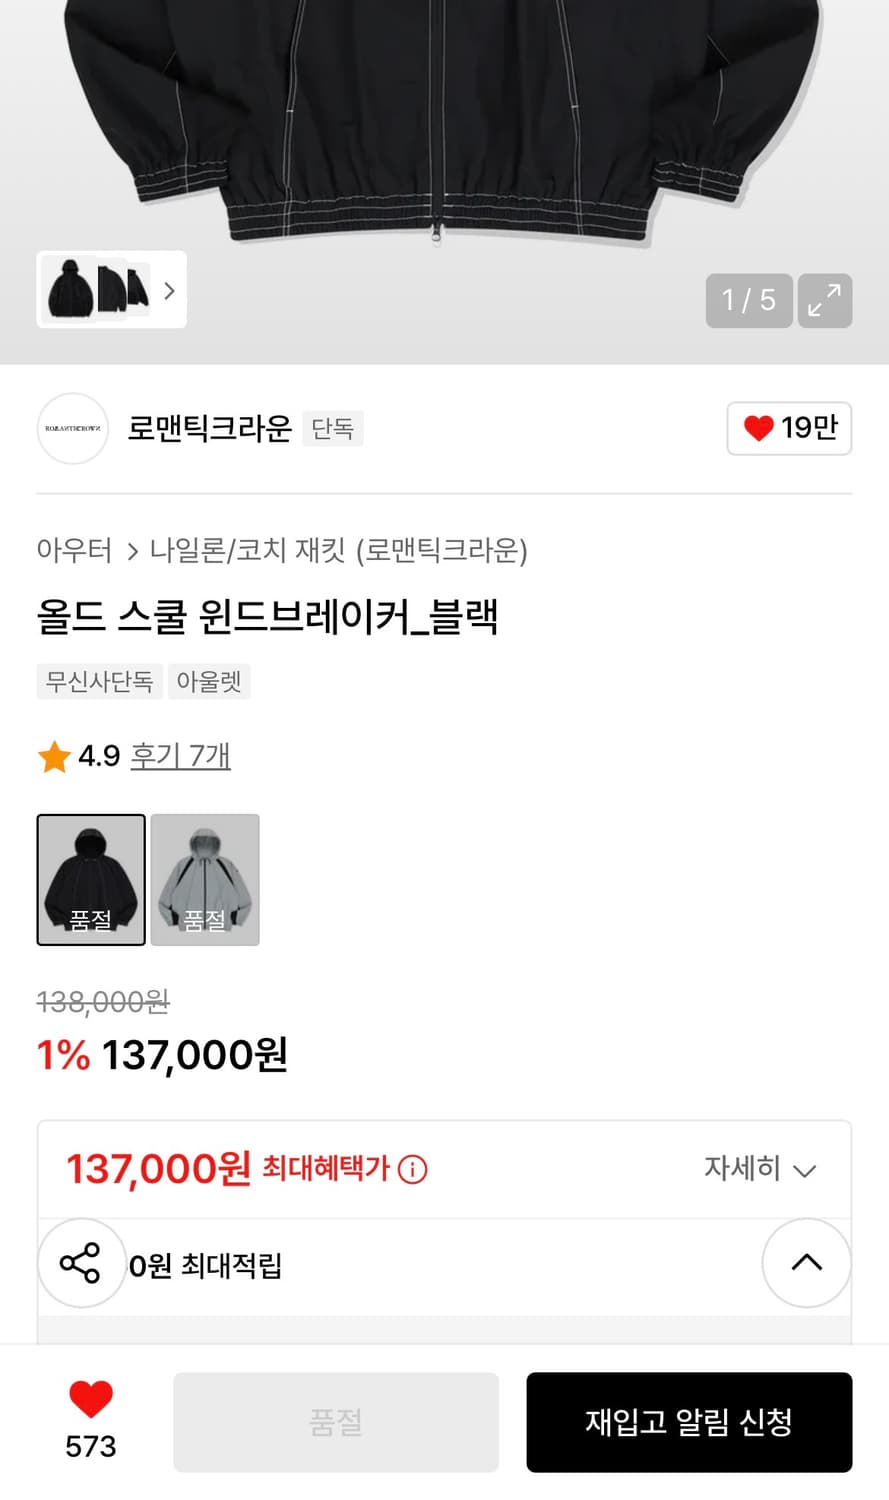Tap the 아울렛 tag label
Viewport: 889px width, 1500px height.
click(x=209, y=682)
